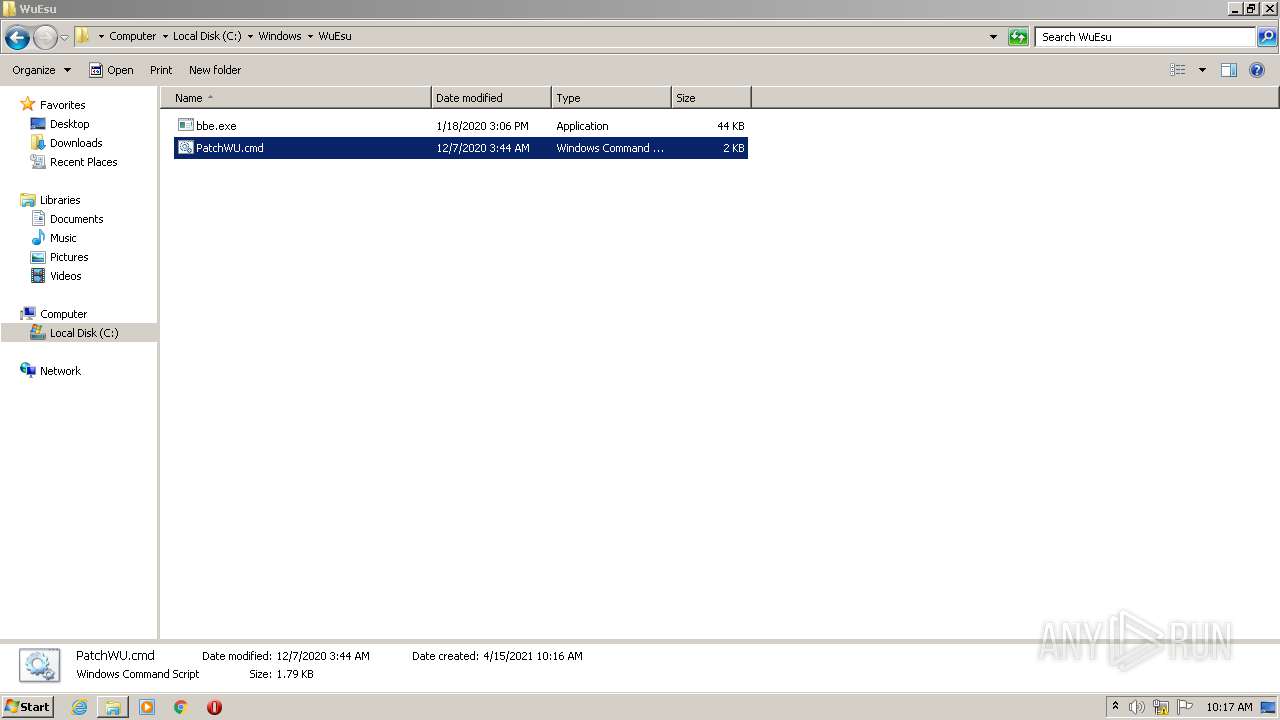Create a New folder from toolbar
Viewport: 1280px width, 720px height.
215,70
